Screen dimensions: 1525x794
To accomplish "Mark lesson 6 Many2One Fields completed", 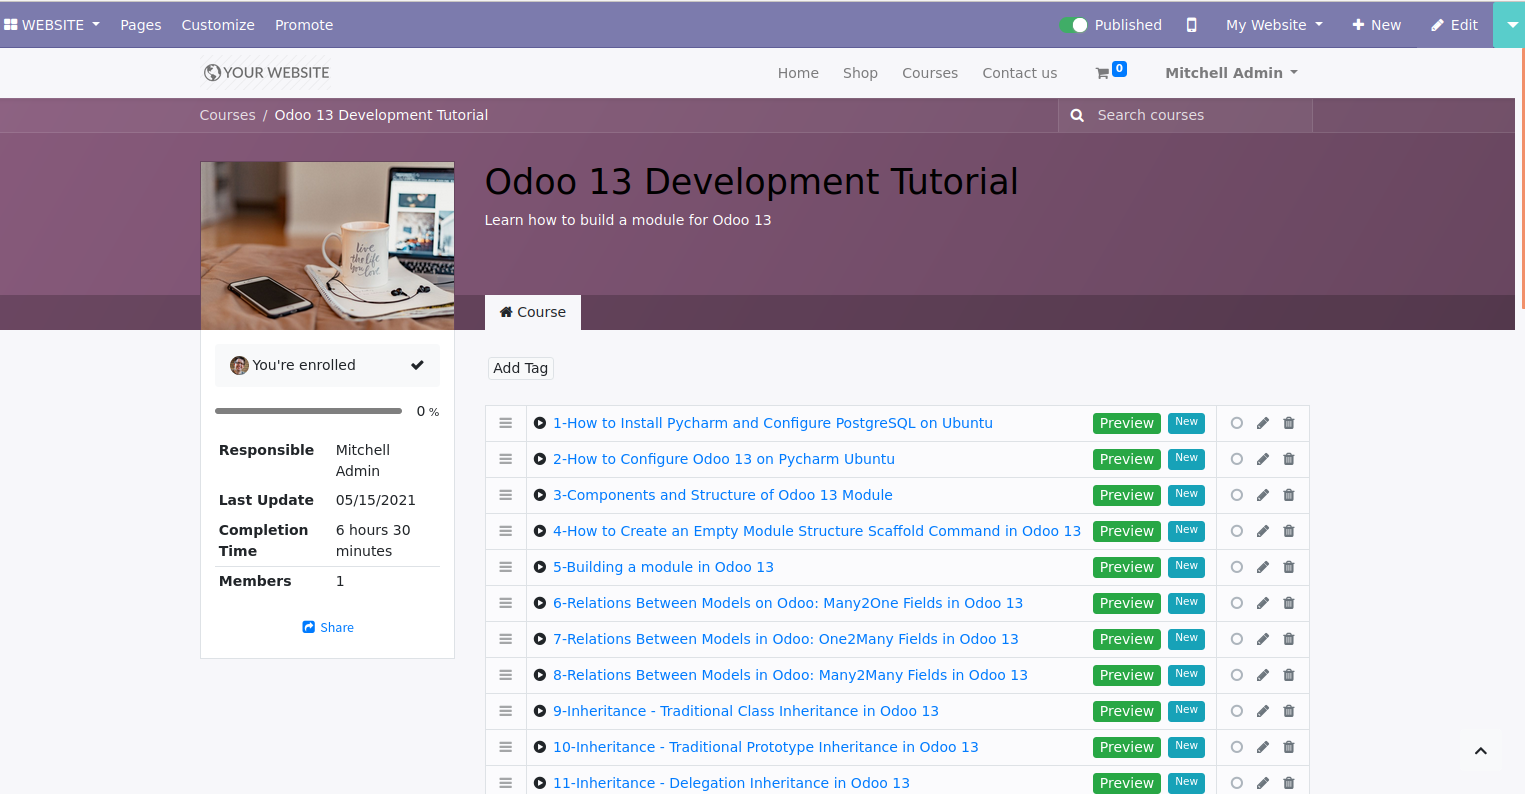I will click(1237, 603).
